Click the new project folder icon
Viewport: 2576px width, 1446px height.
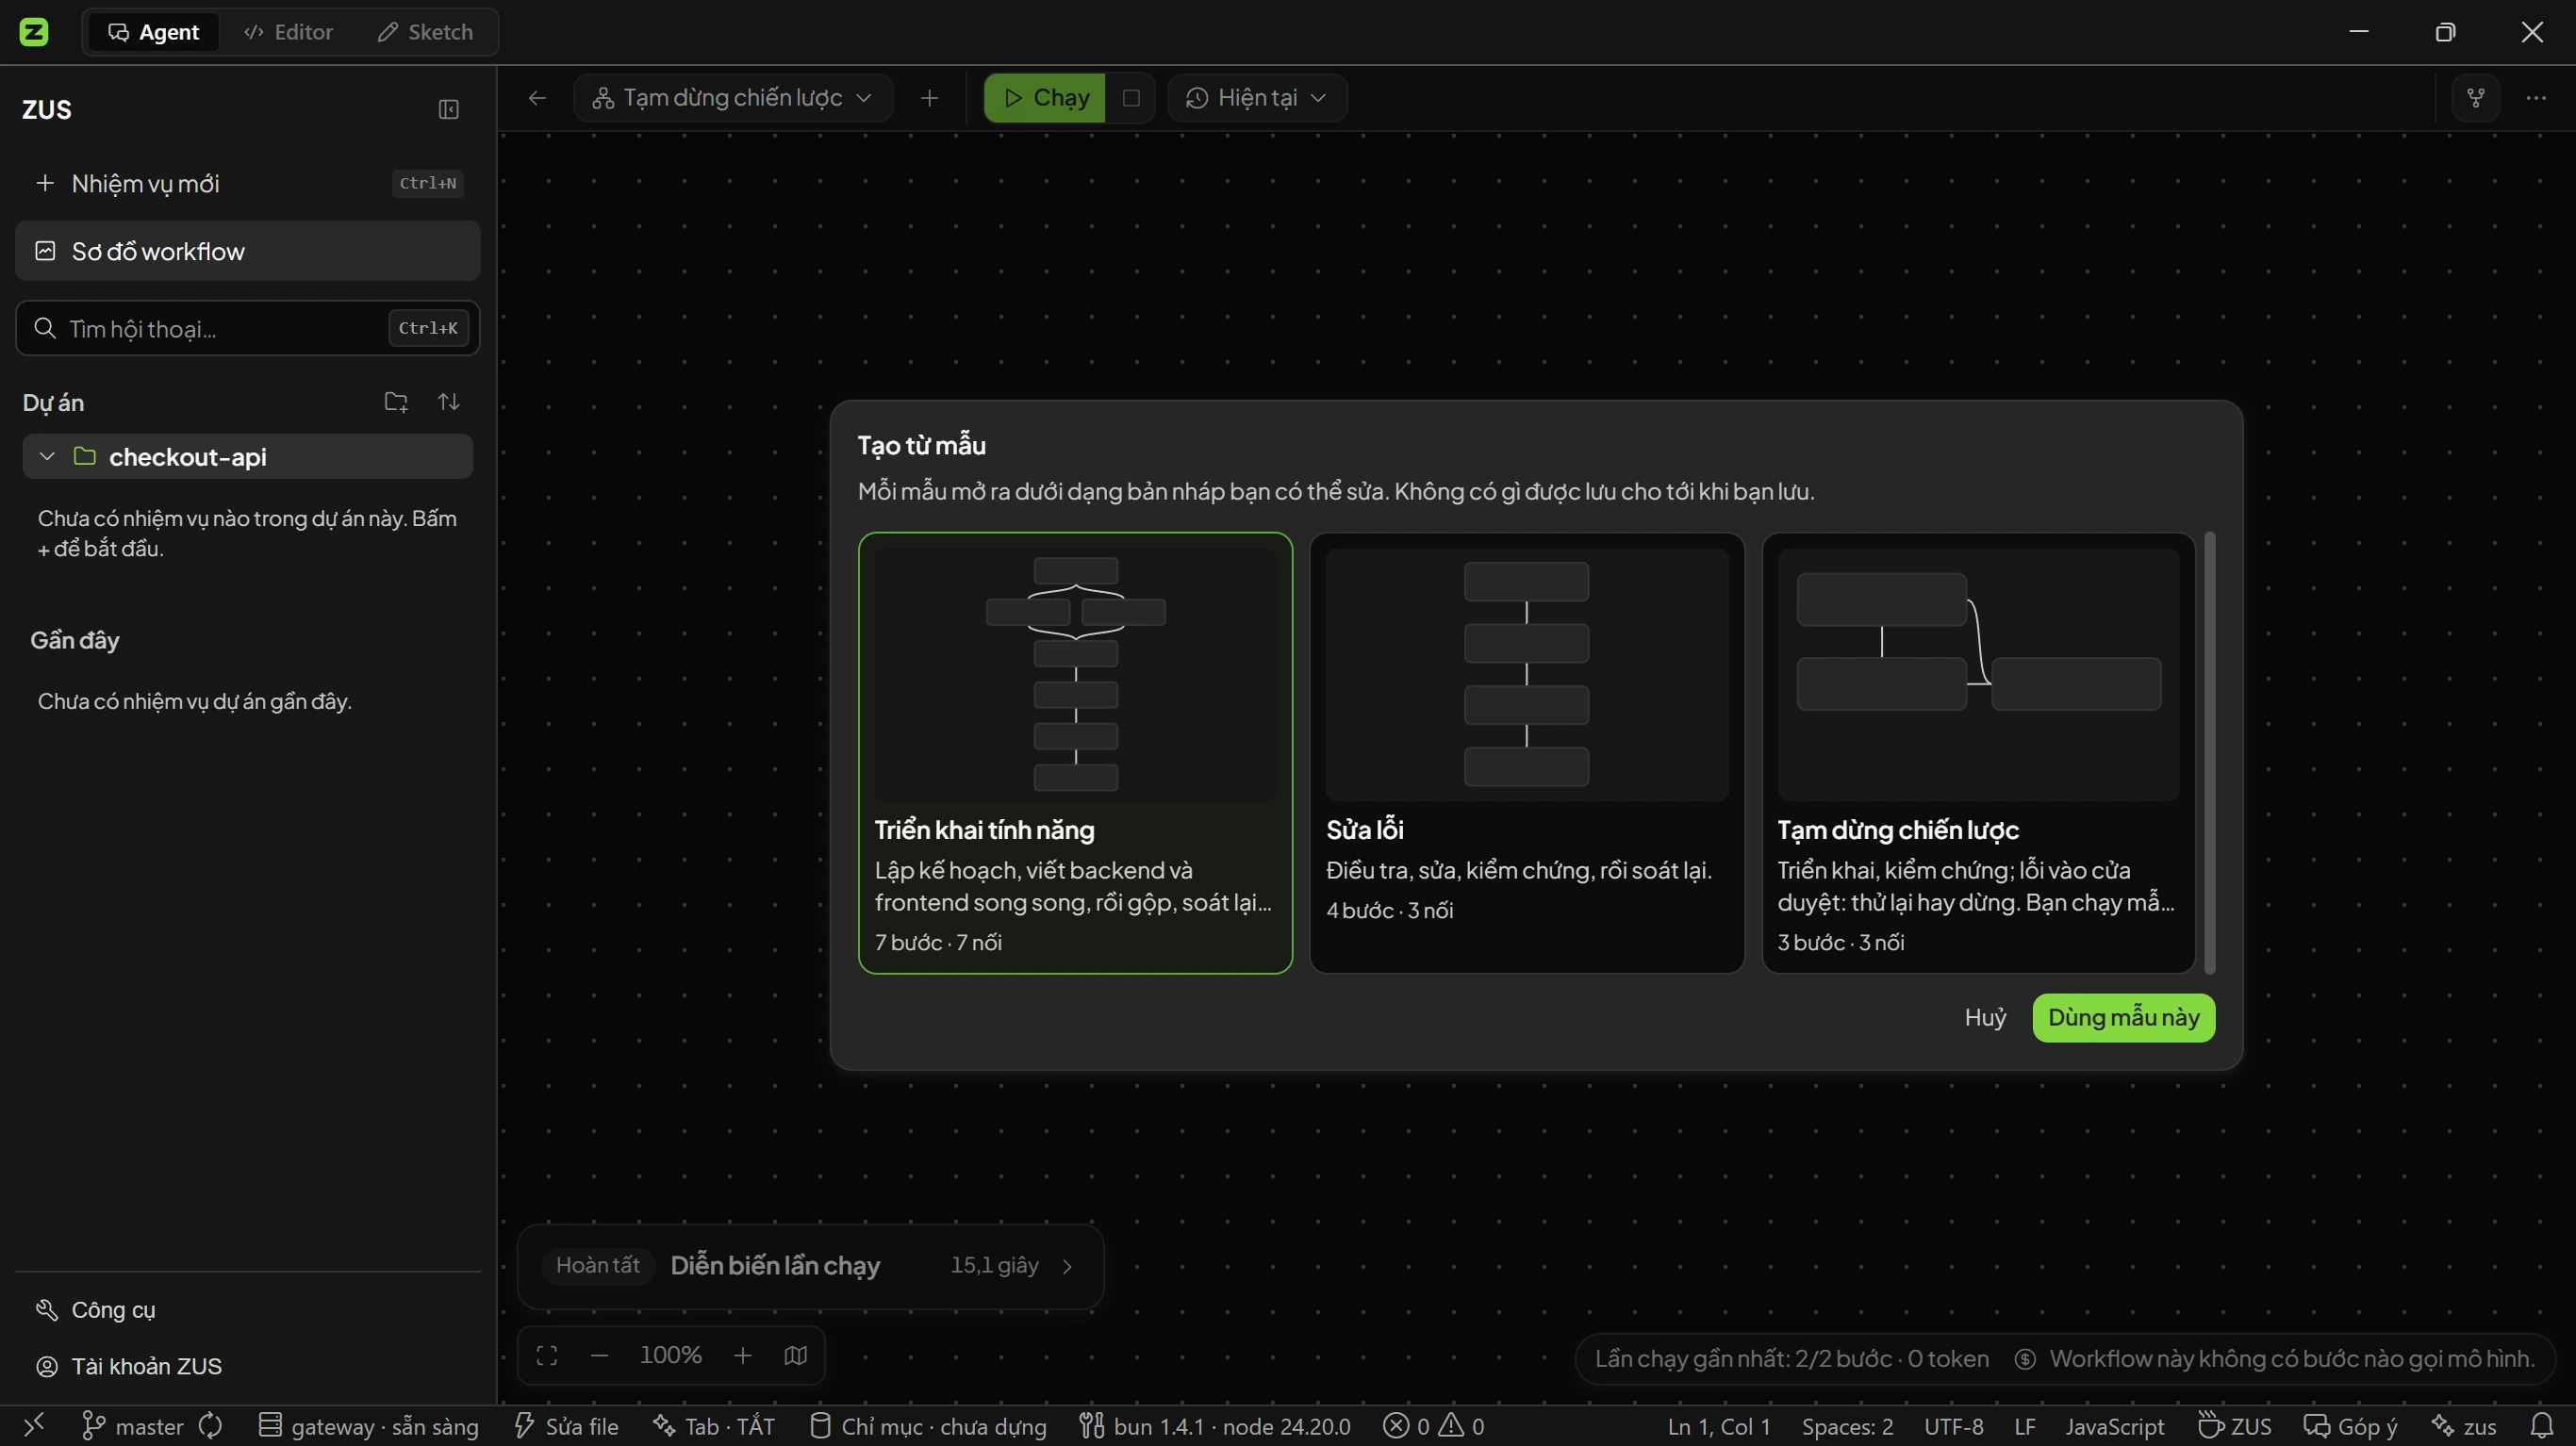[396, 402]
